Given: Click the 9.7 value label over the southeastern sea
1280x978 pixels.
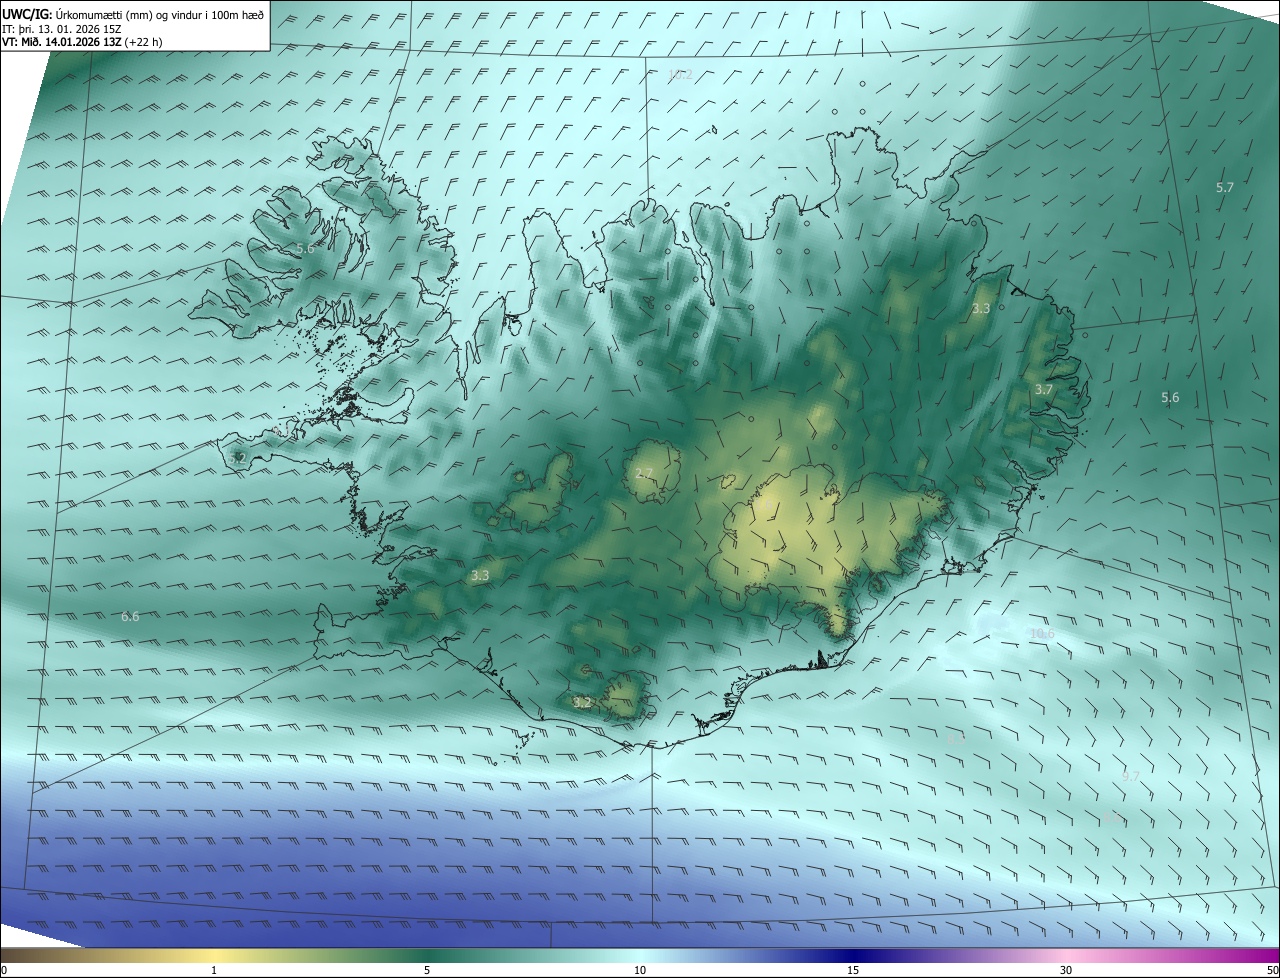Looking at the screenshot, I should [x=1131, y=776].
